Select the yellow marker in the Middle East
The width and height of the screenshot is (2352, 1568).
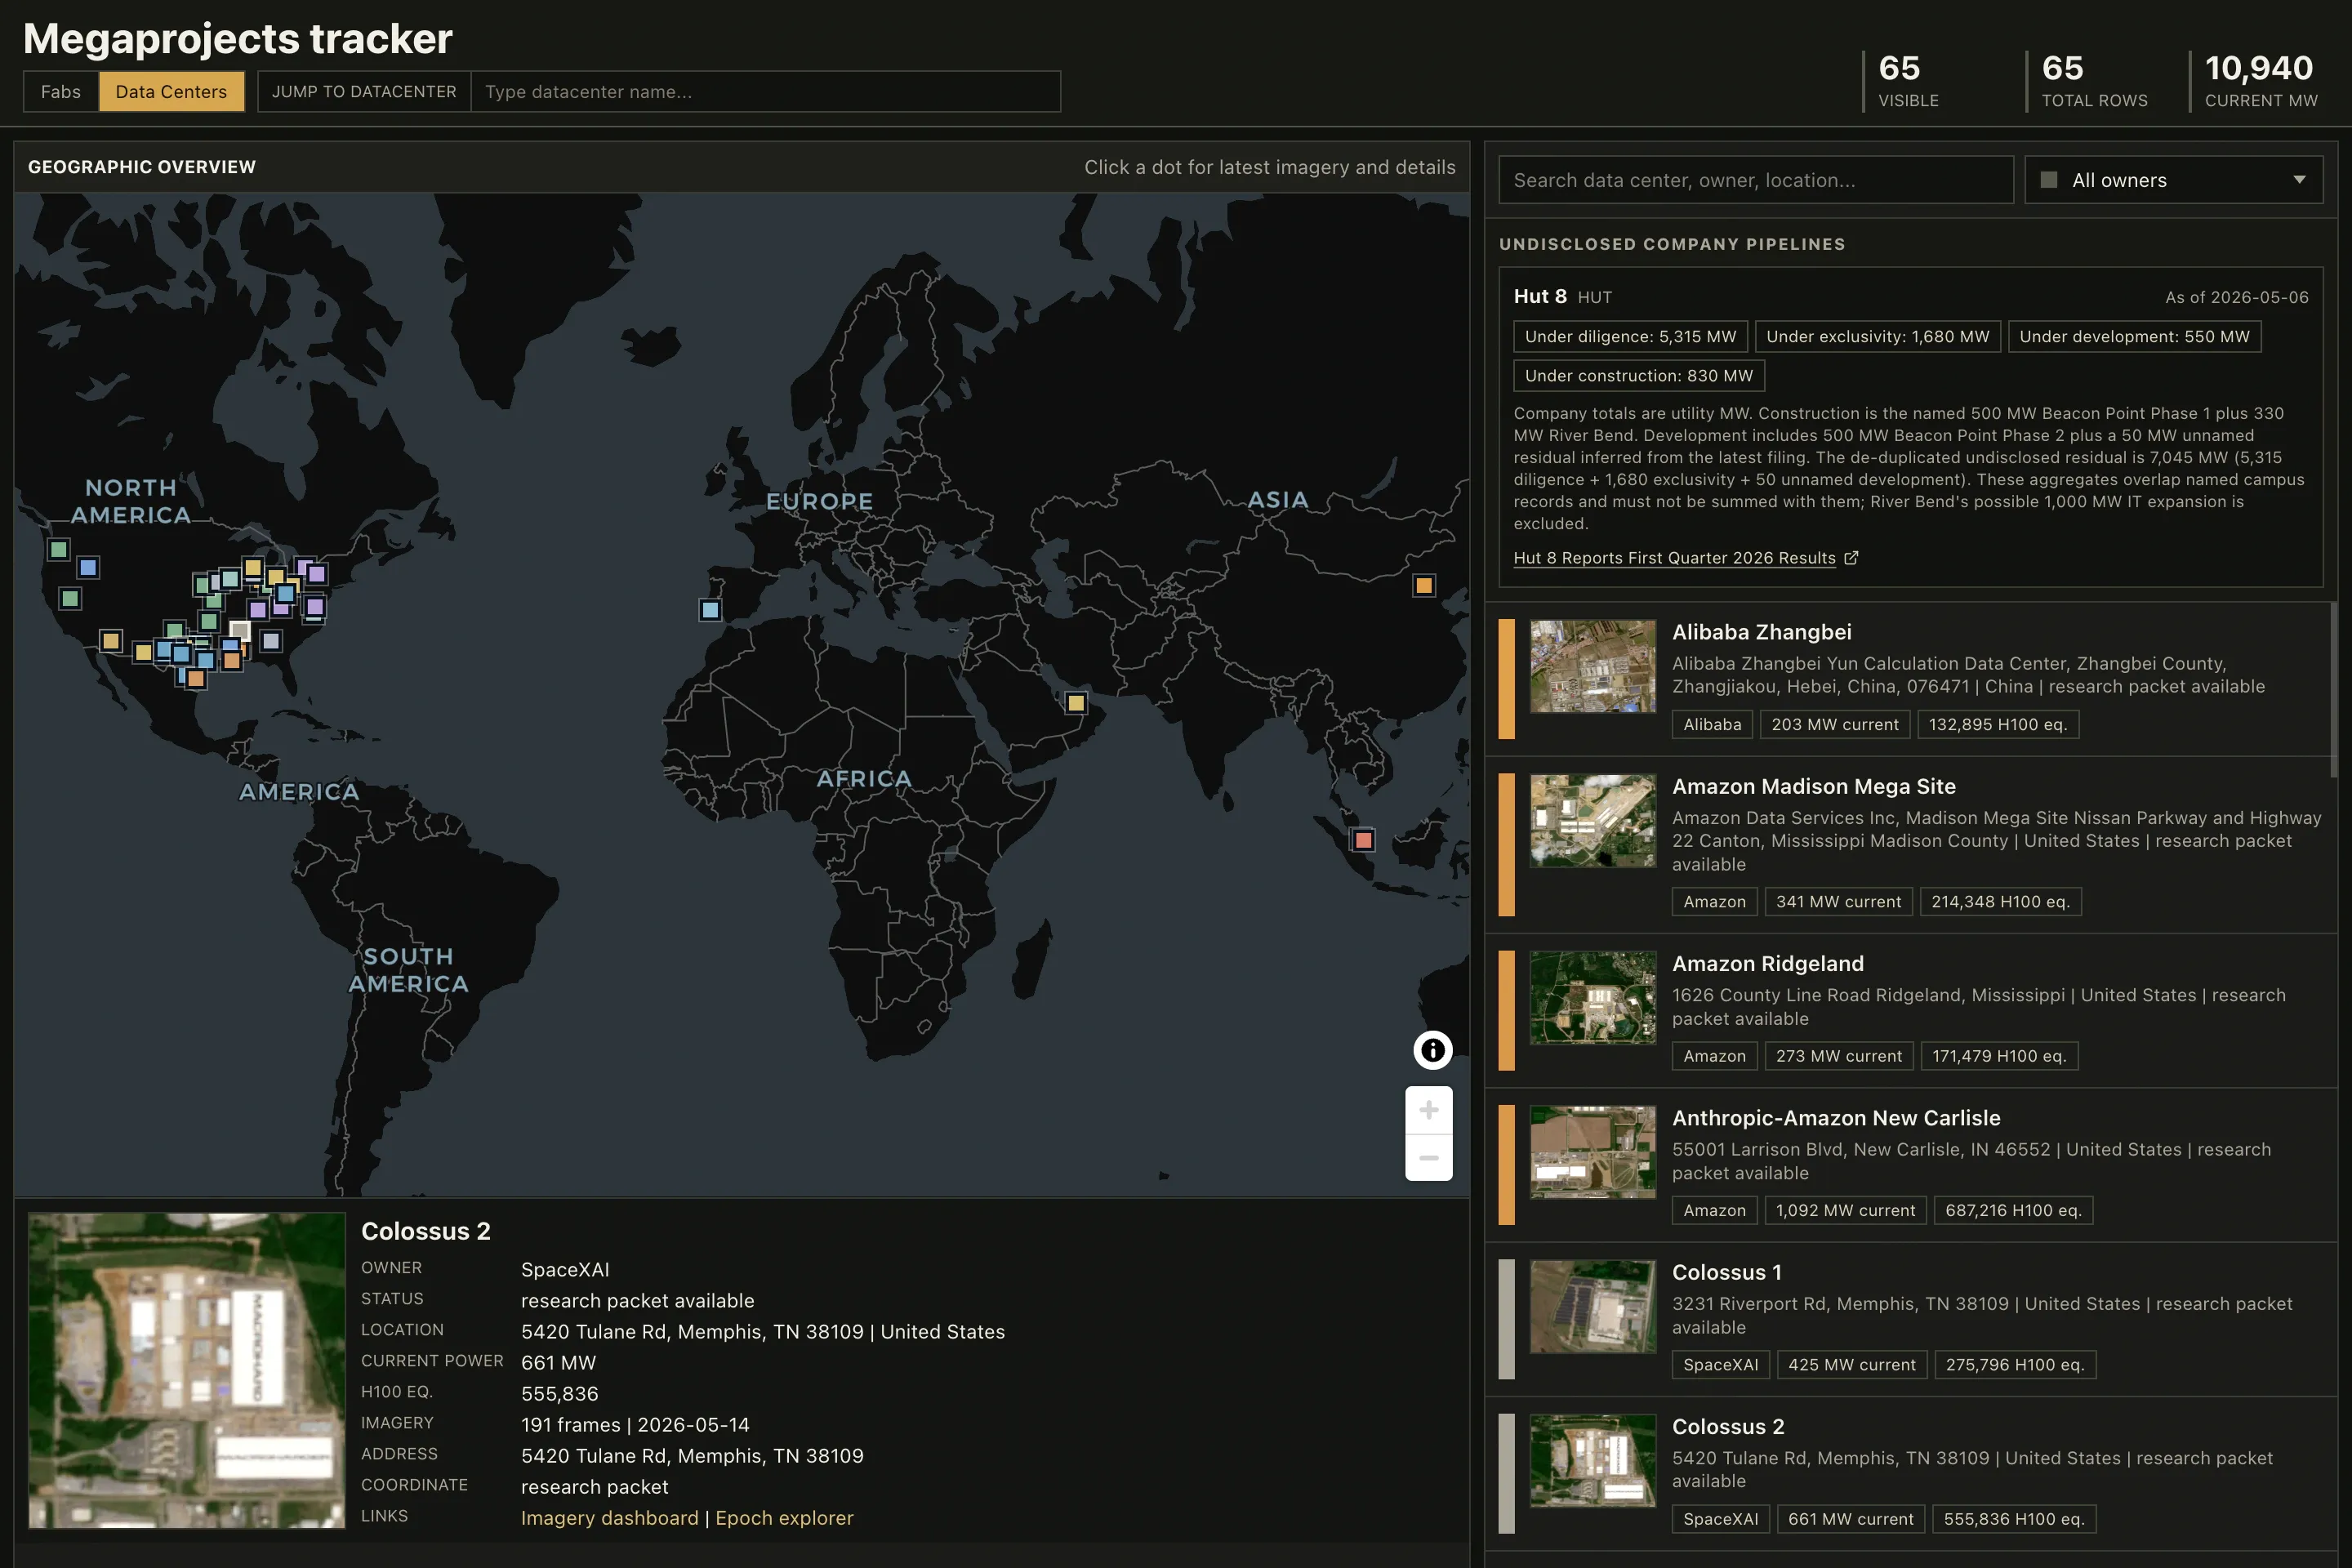tap(1075, 703)
